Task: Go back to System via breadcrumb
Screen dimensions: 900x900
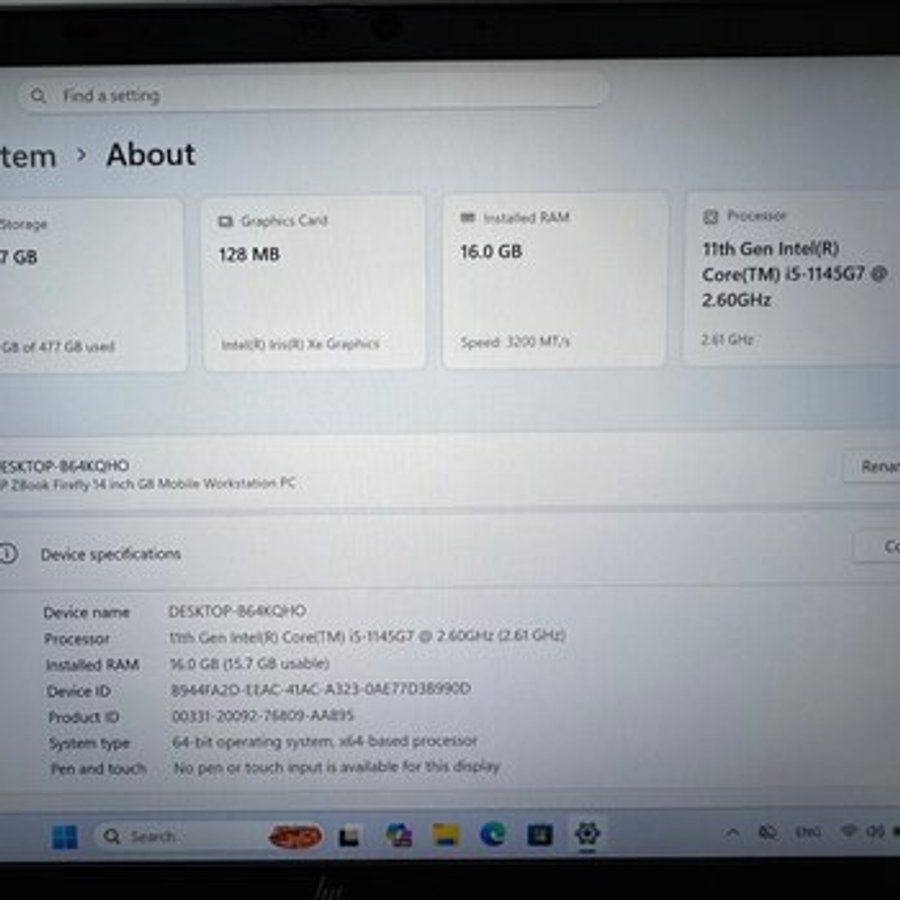Action: pyautogui.click(x=28, y=157)
